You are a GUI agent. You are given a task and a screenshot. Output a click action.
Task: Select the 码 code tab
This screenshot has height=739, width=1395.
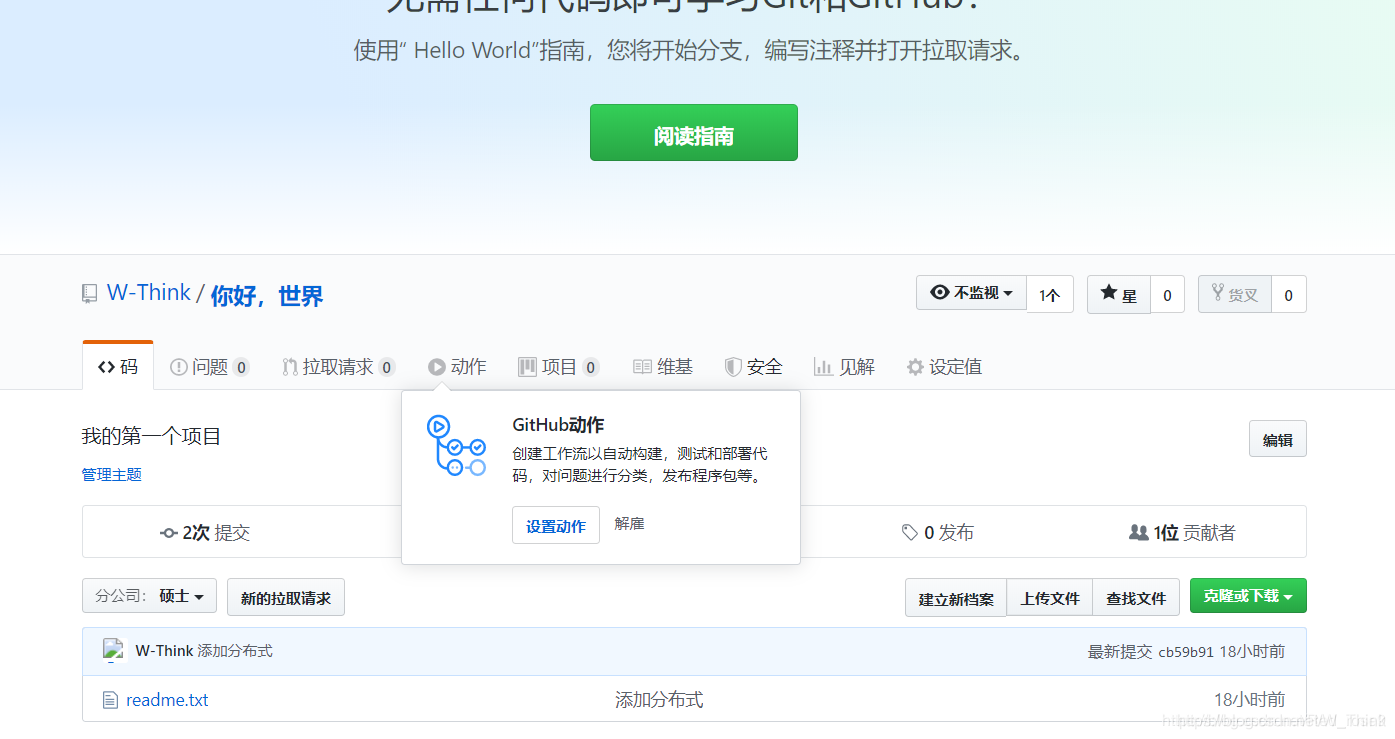(x=118, y=367)
